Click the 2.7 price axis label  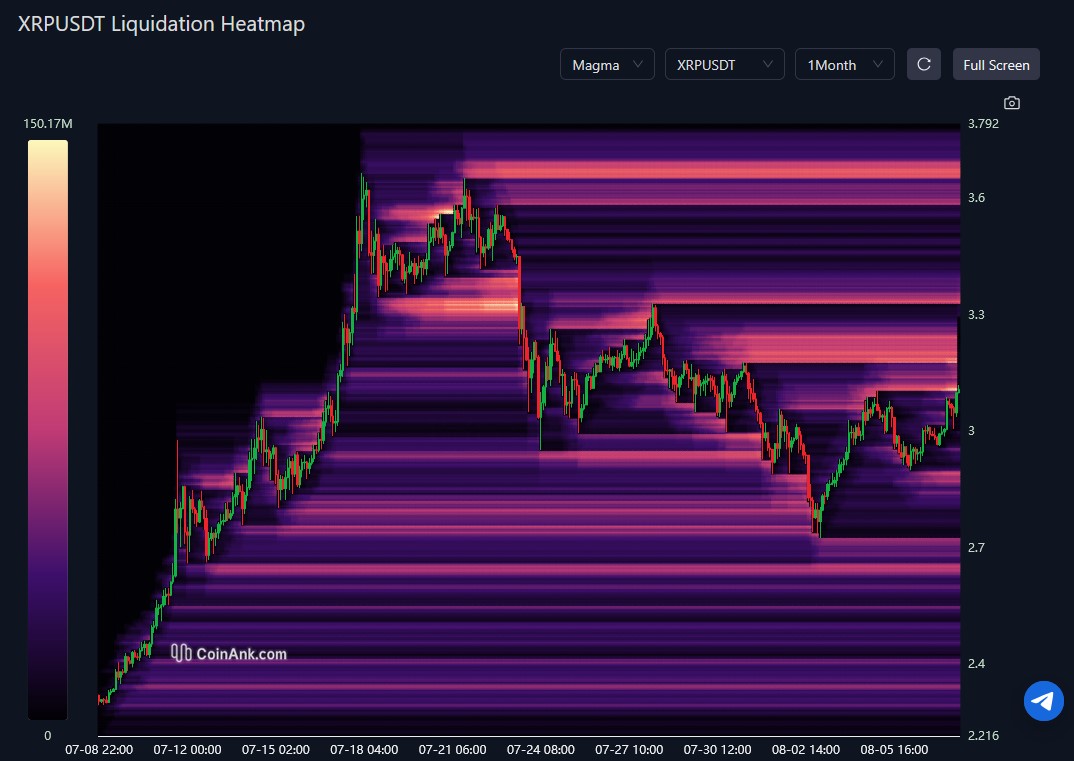[976, 547]
